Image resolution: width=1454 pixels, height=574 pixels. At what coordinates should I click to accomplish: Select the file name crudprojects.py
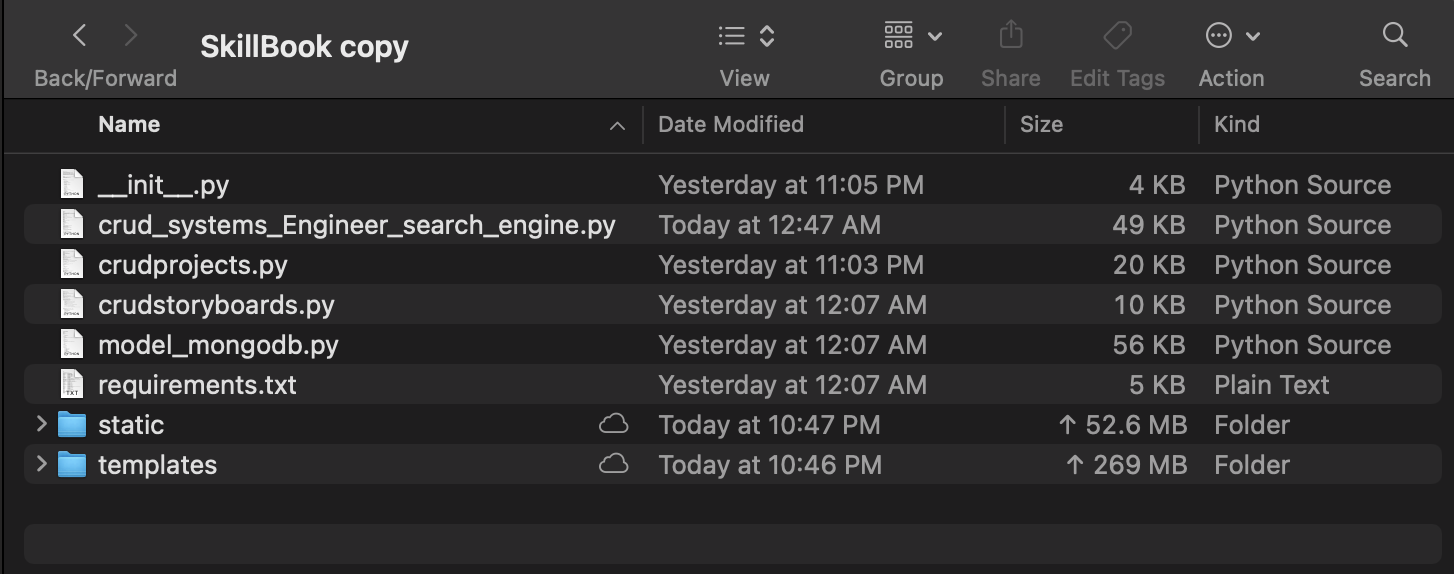[x=193, y=265]
